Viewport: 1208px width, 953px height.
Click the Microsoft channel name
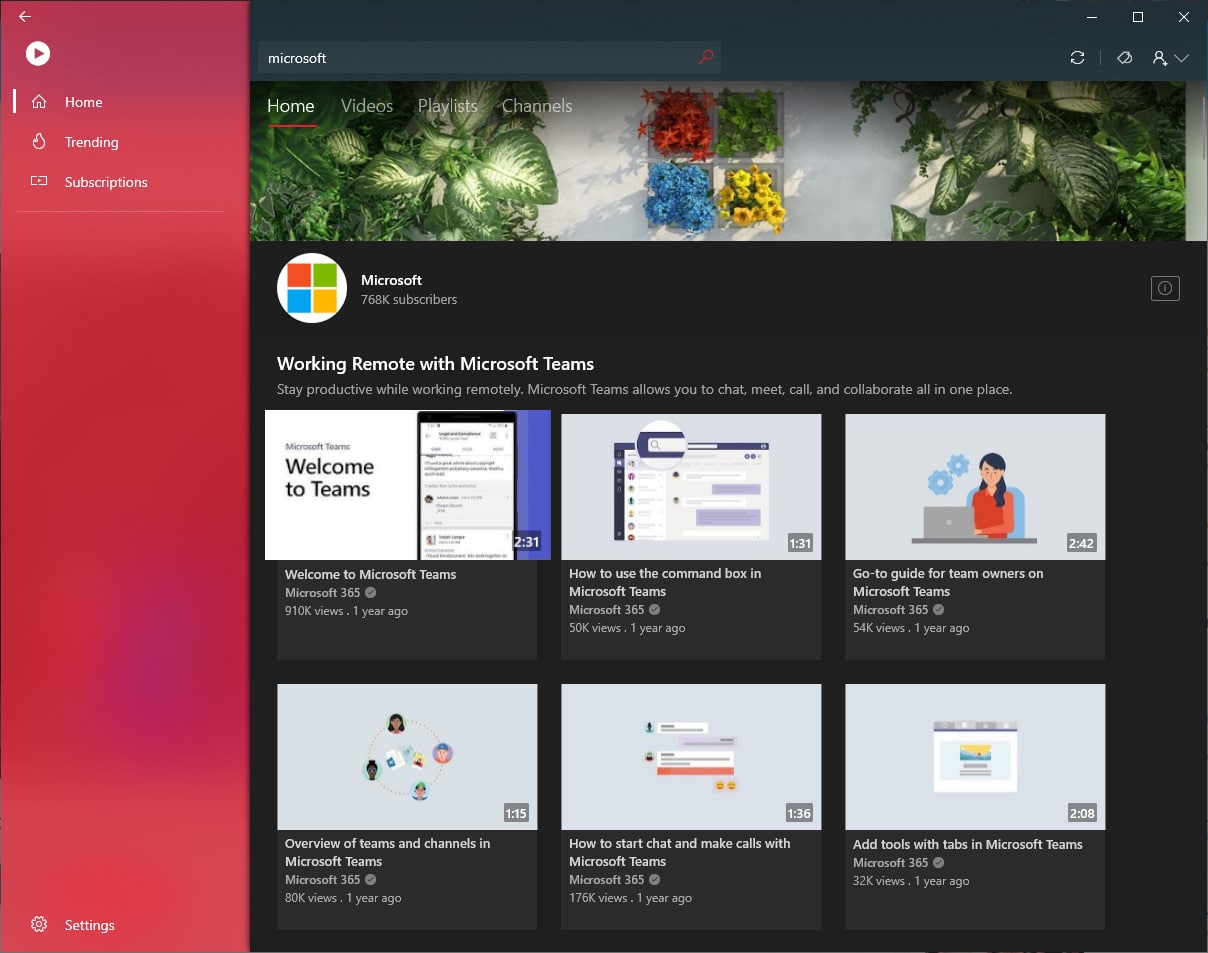tap(391, 280)
